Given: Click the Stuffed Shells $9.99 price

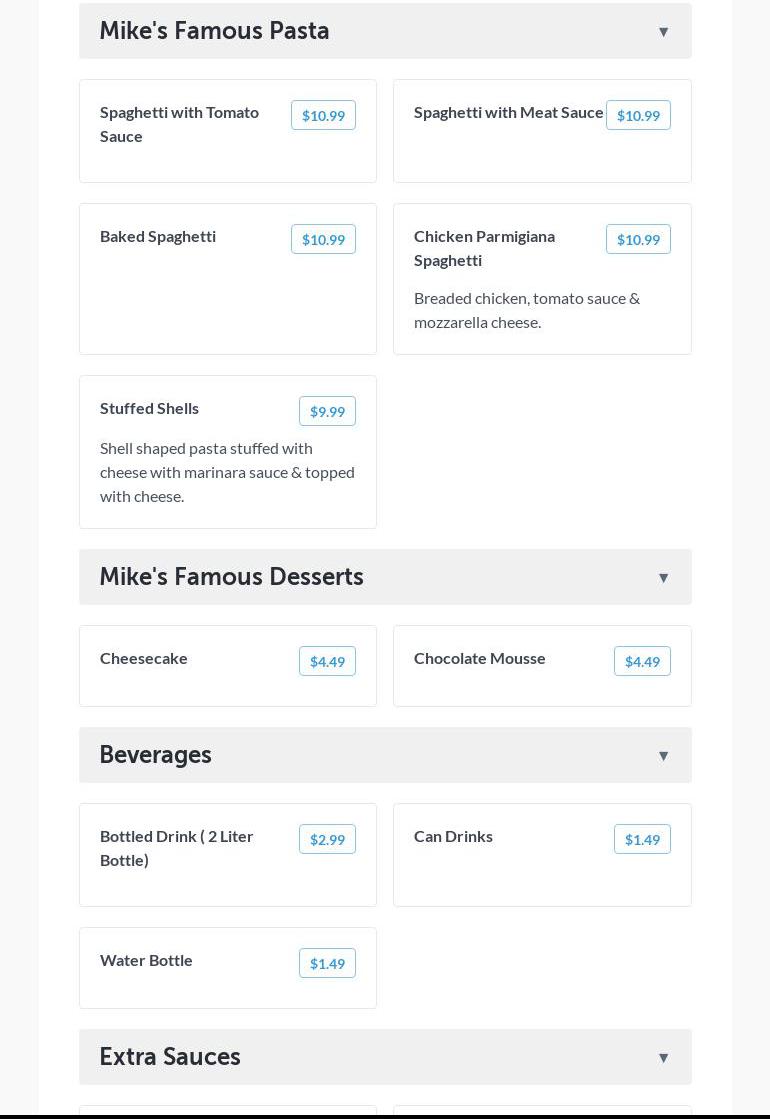Looking at the screenshot, I should 327,412.
